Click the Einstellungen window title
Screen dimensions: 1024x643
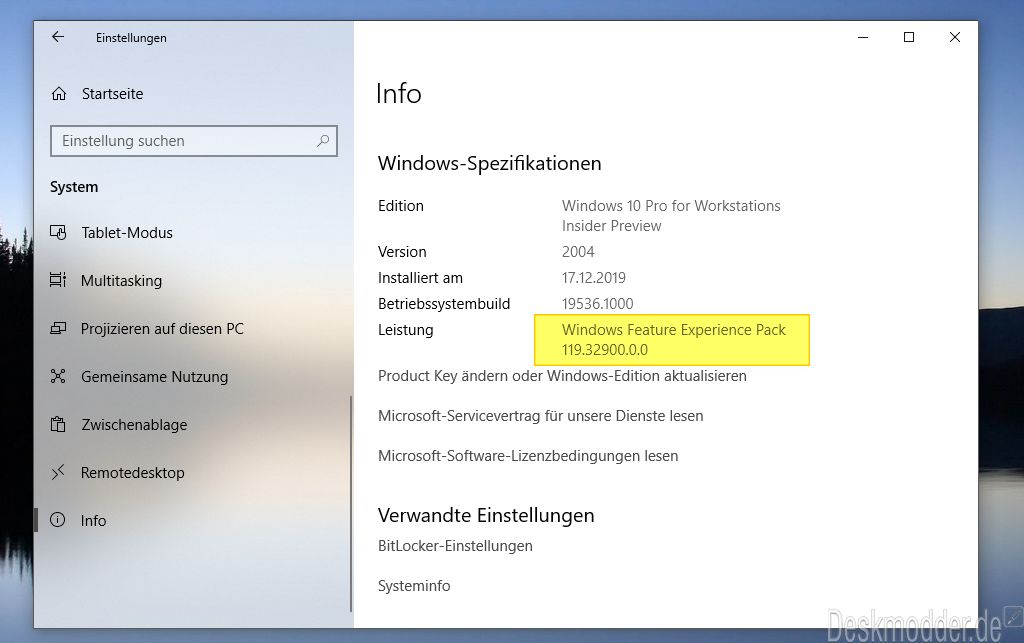[131, 38]
